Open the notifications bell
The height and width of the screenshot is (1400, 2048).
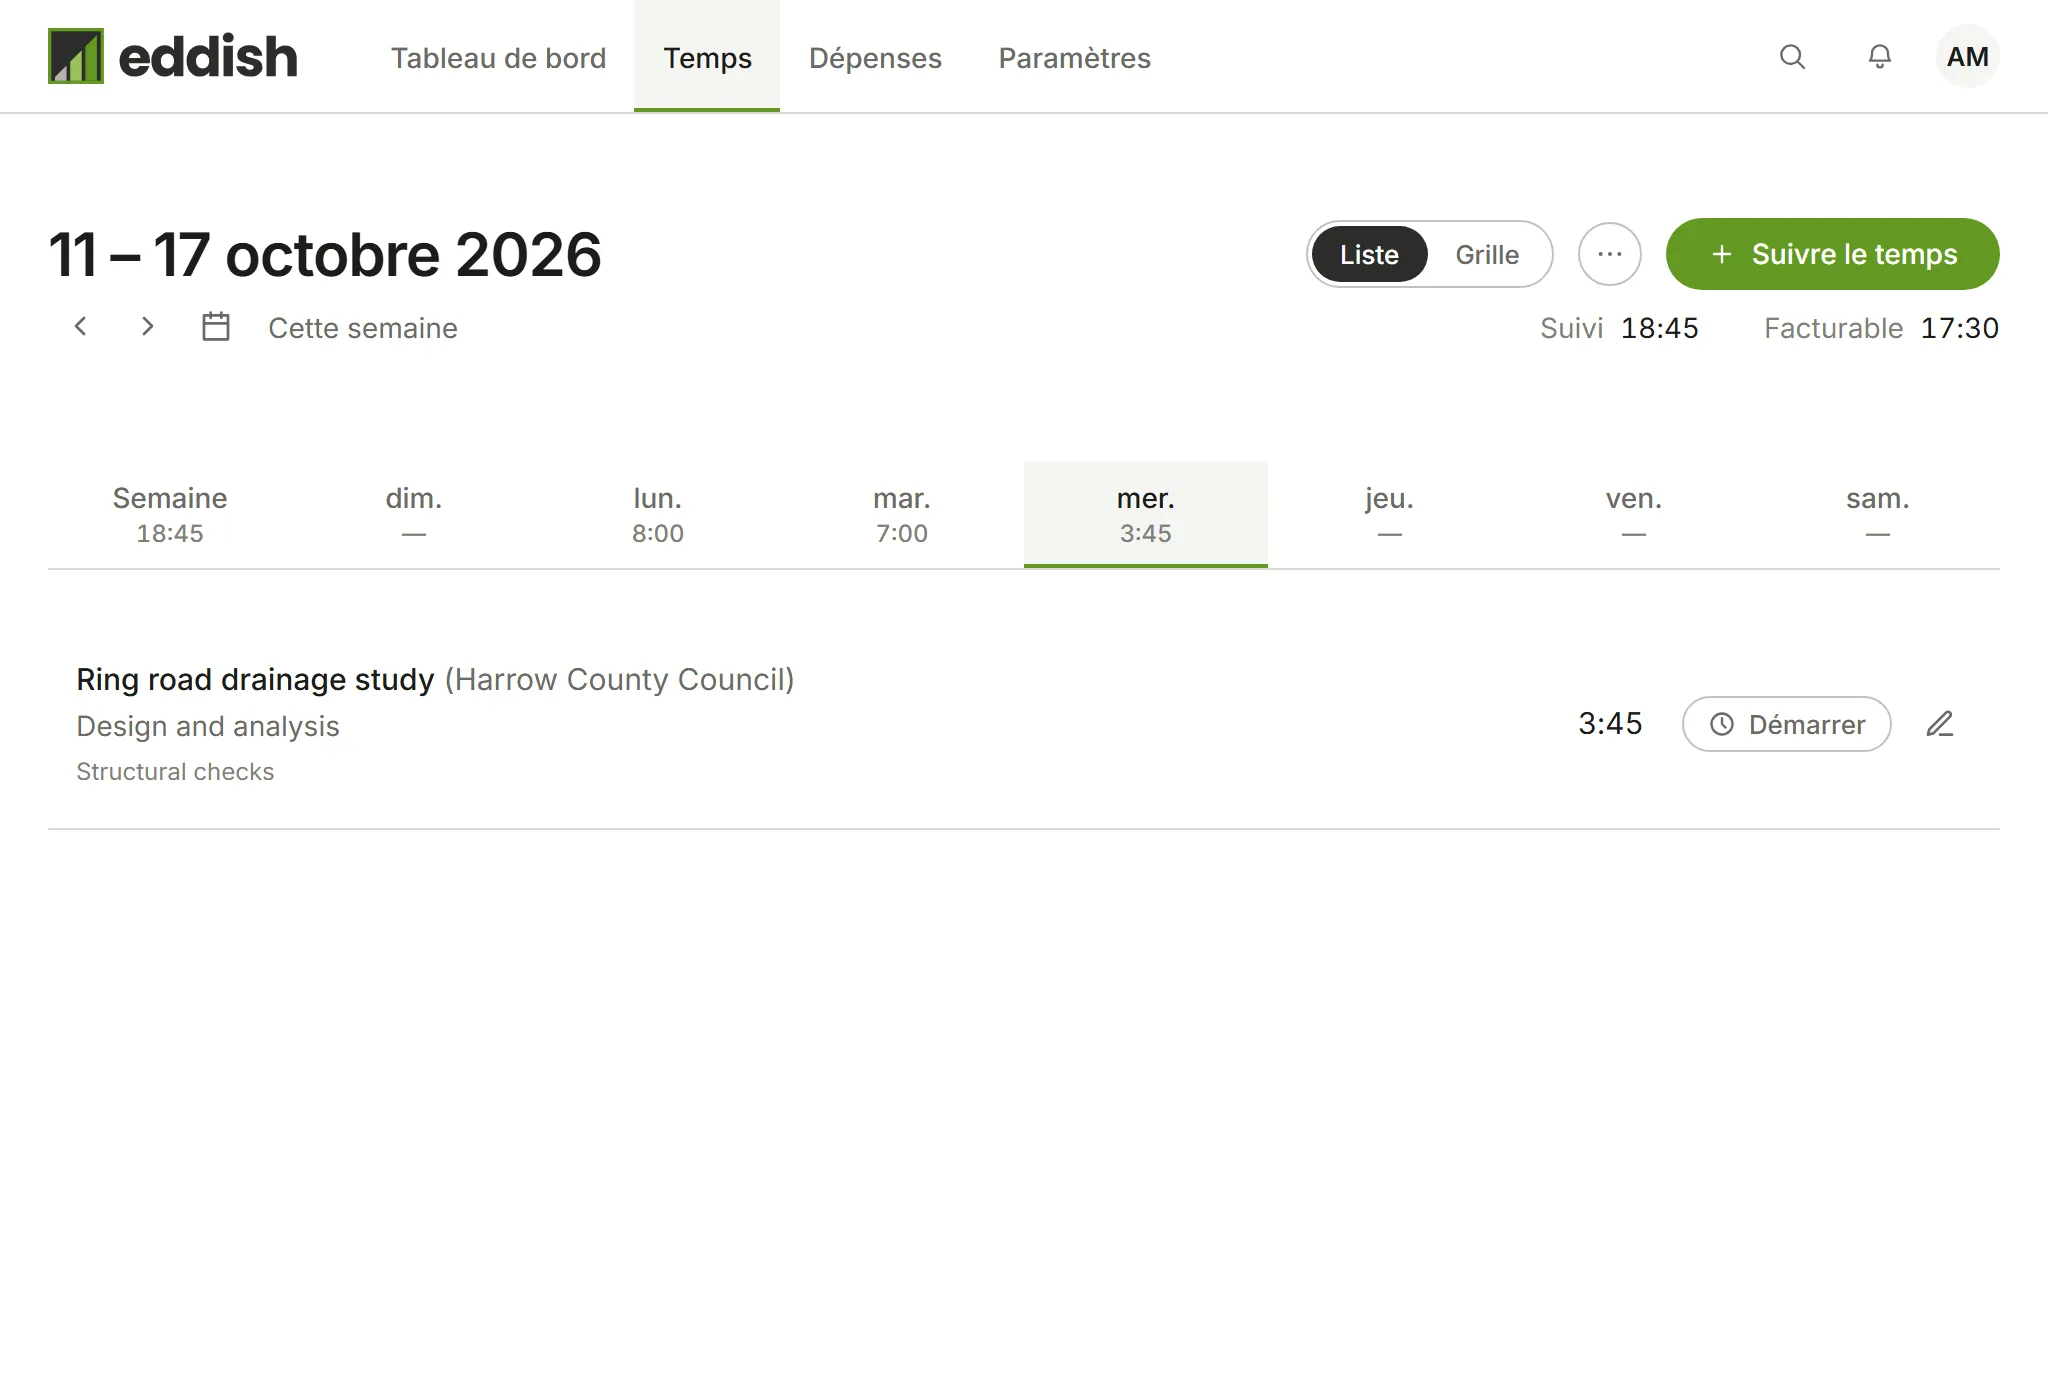1880,57
